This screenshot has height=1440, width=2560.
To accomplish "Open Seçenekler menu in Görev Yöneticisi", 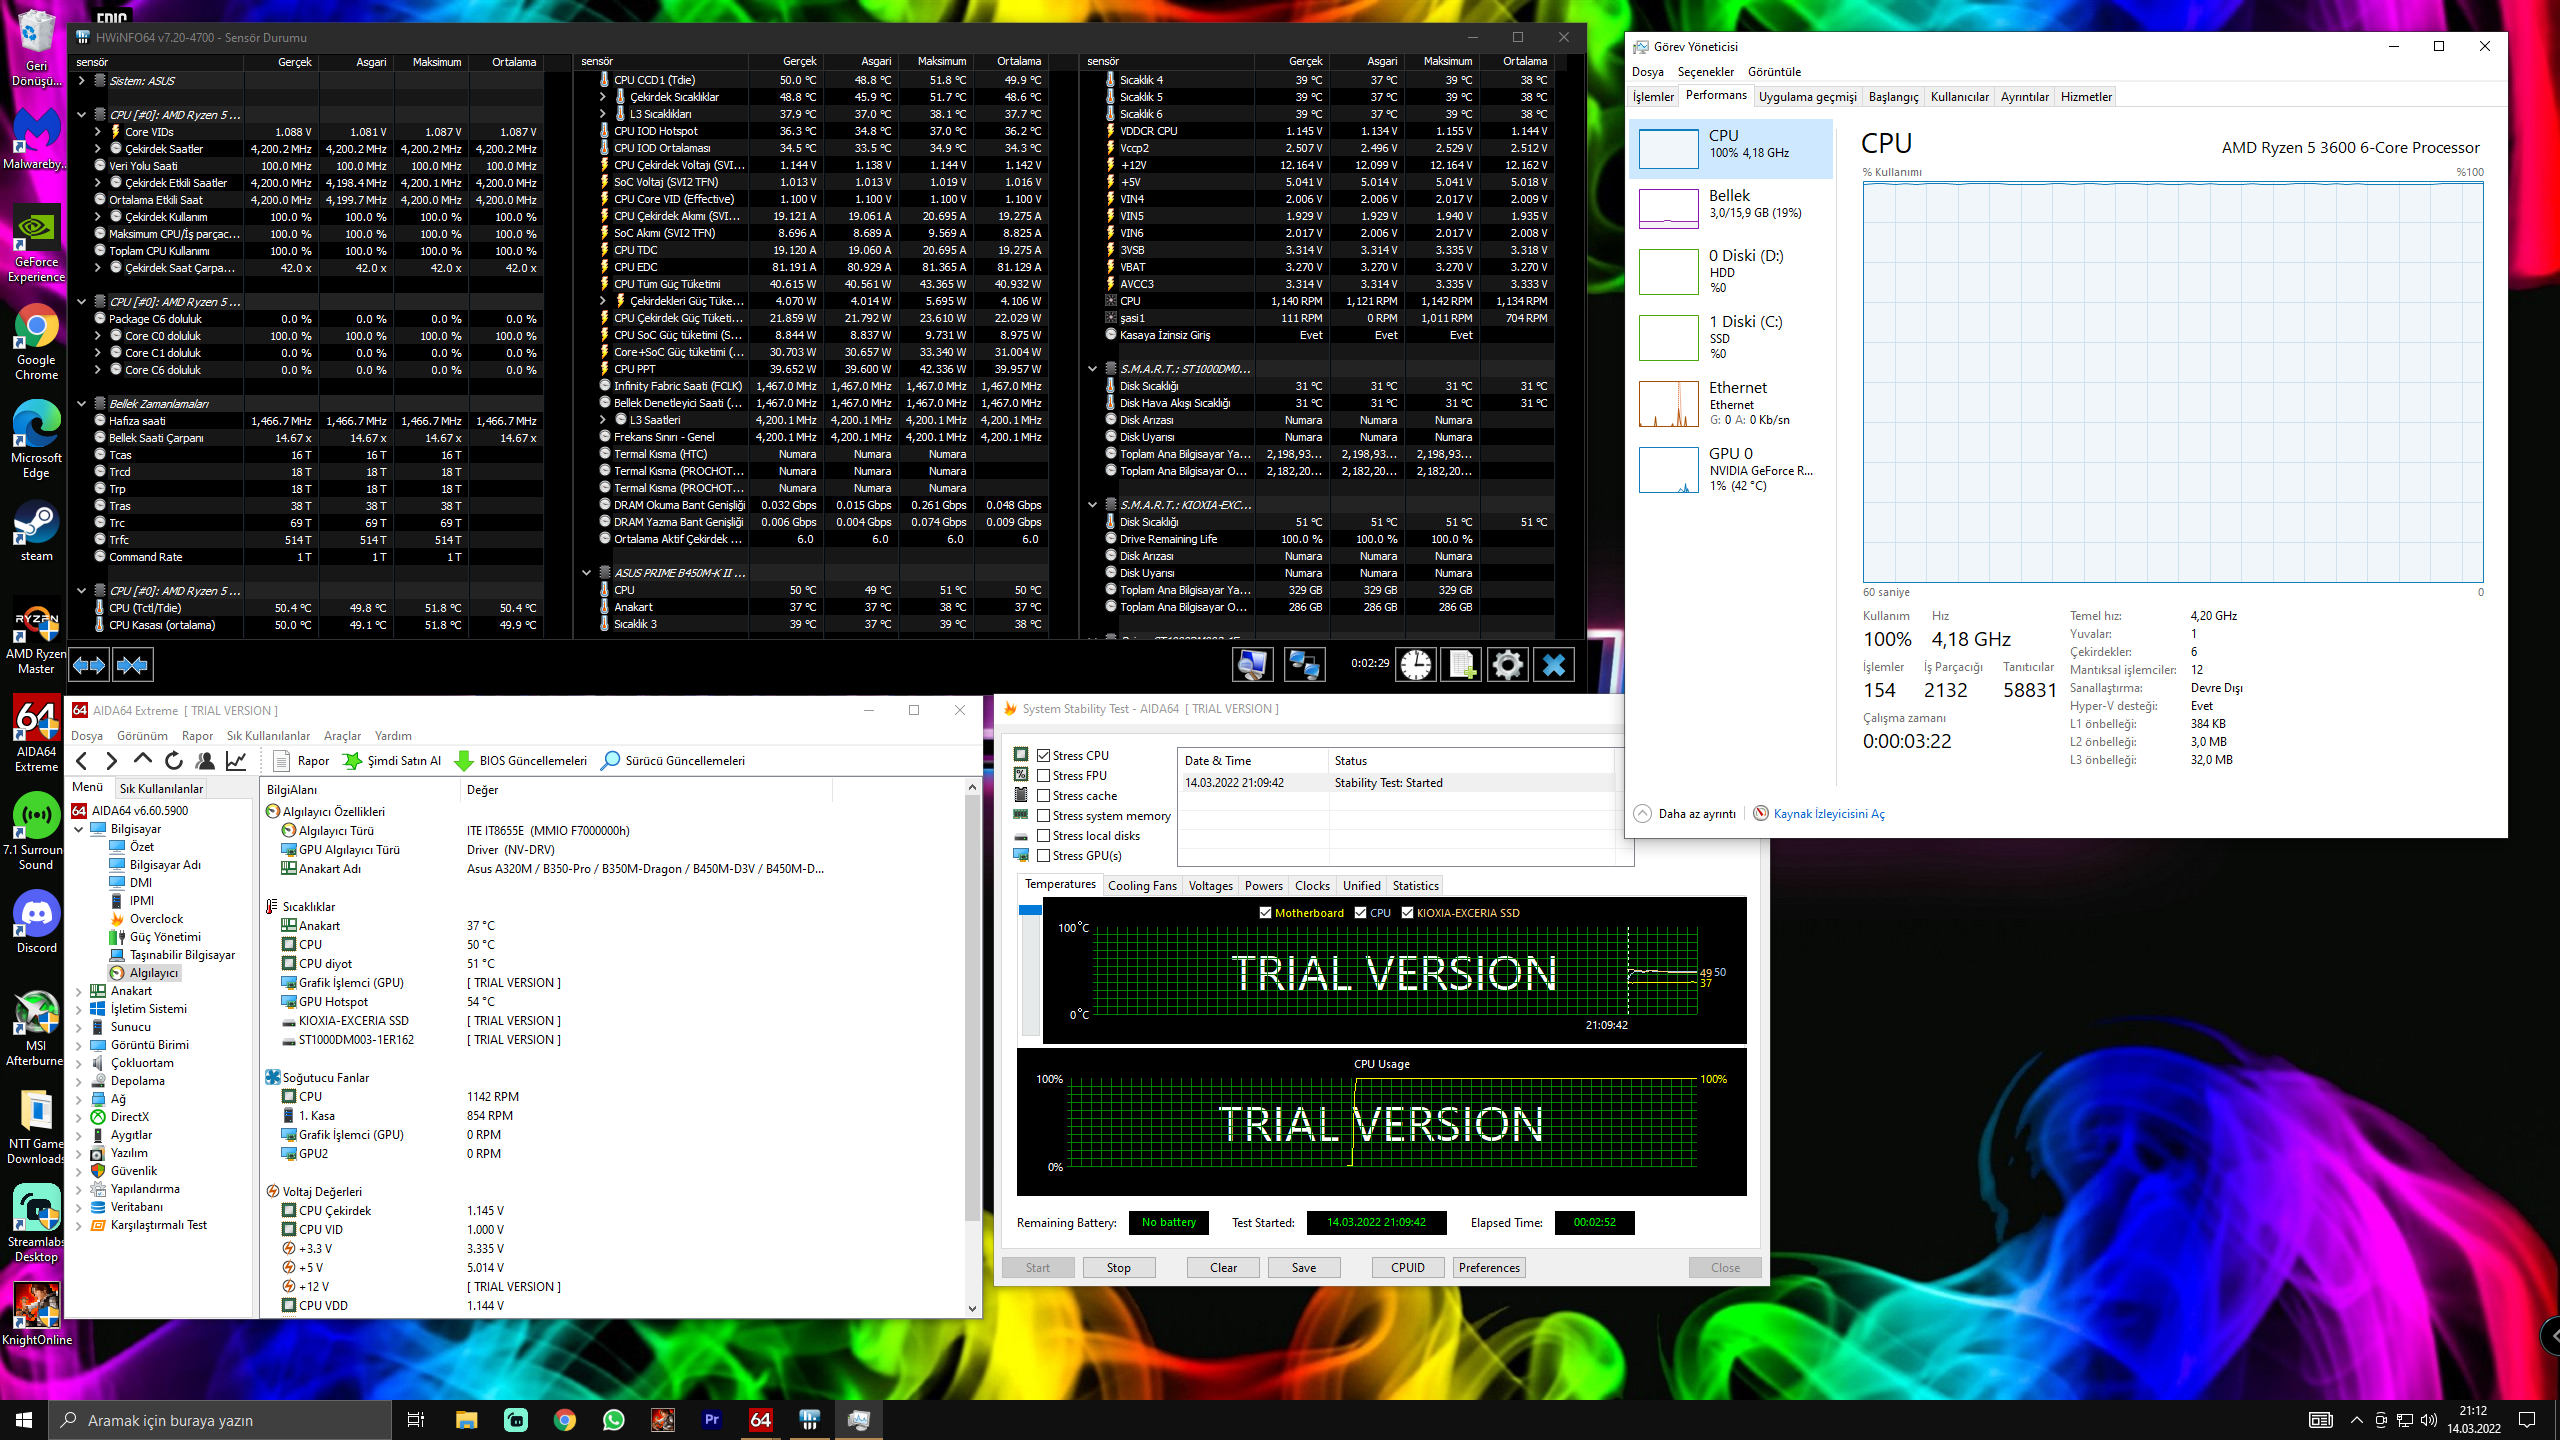I will (x=1705, y=72).
